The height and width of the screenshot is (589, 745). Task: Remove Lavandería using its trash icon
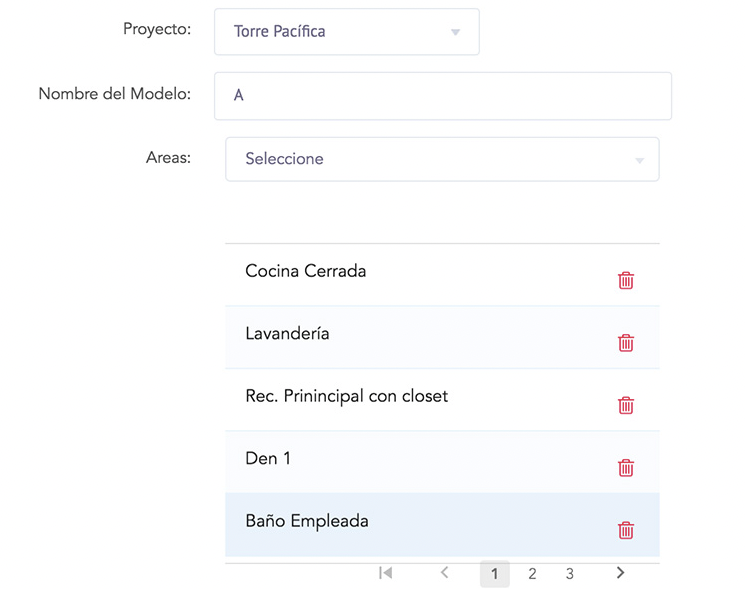point(626,342)
